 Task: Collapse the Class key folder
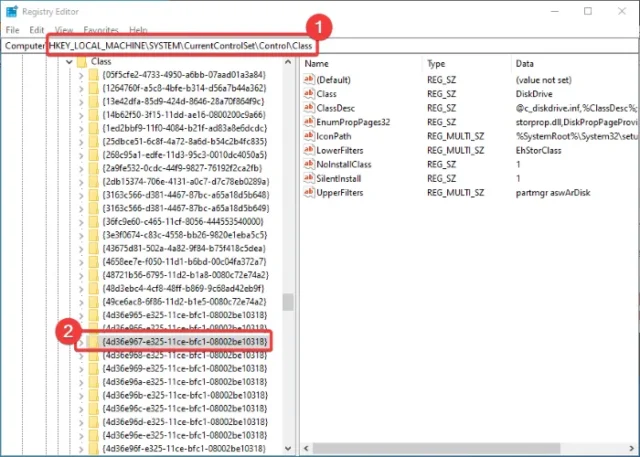point(69,62)
